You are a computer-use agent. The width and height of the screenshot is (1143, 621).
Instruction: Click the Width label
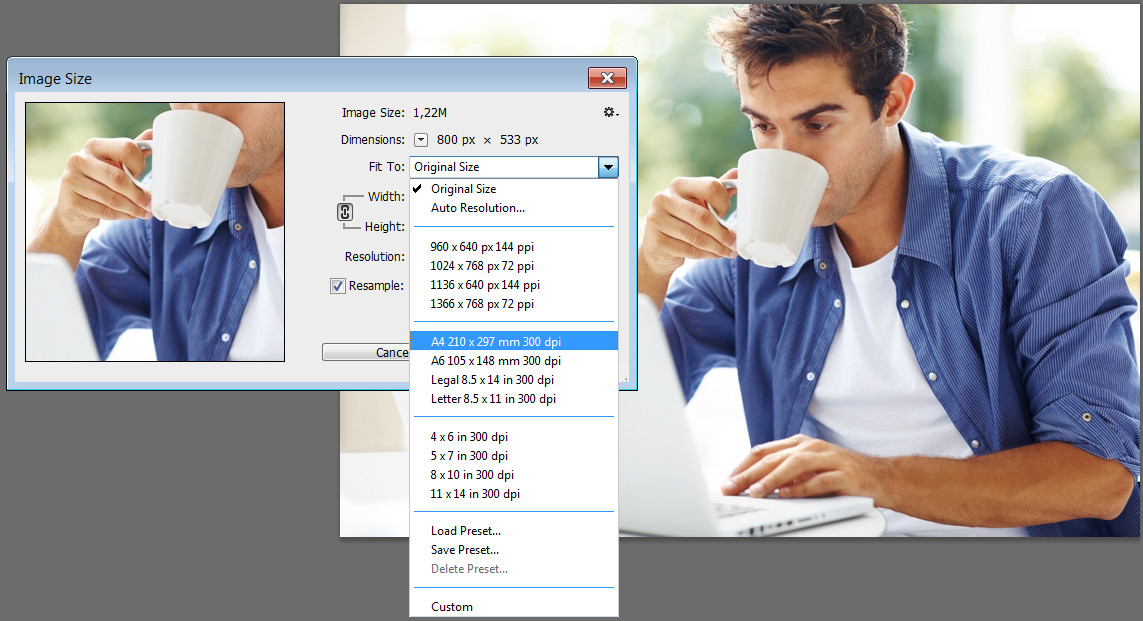(386, 197)
